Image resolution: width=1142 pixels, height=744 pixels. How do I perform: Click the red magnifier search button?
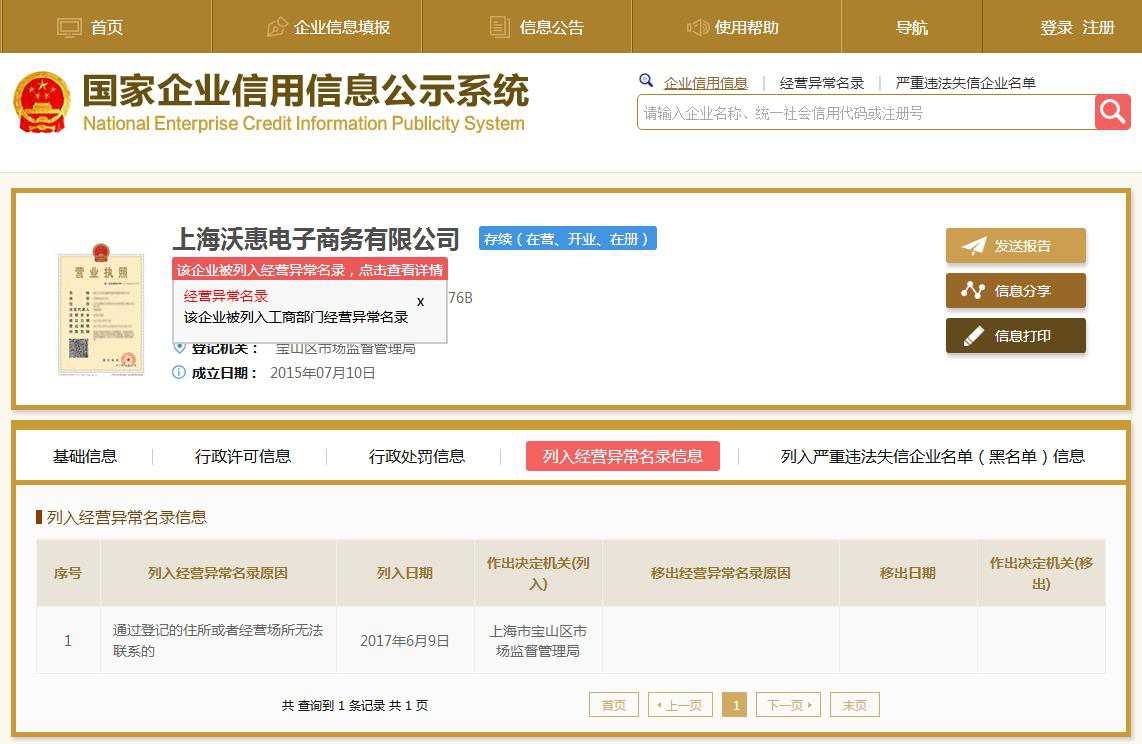tap(1112, 112)
